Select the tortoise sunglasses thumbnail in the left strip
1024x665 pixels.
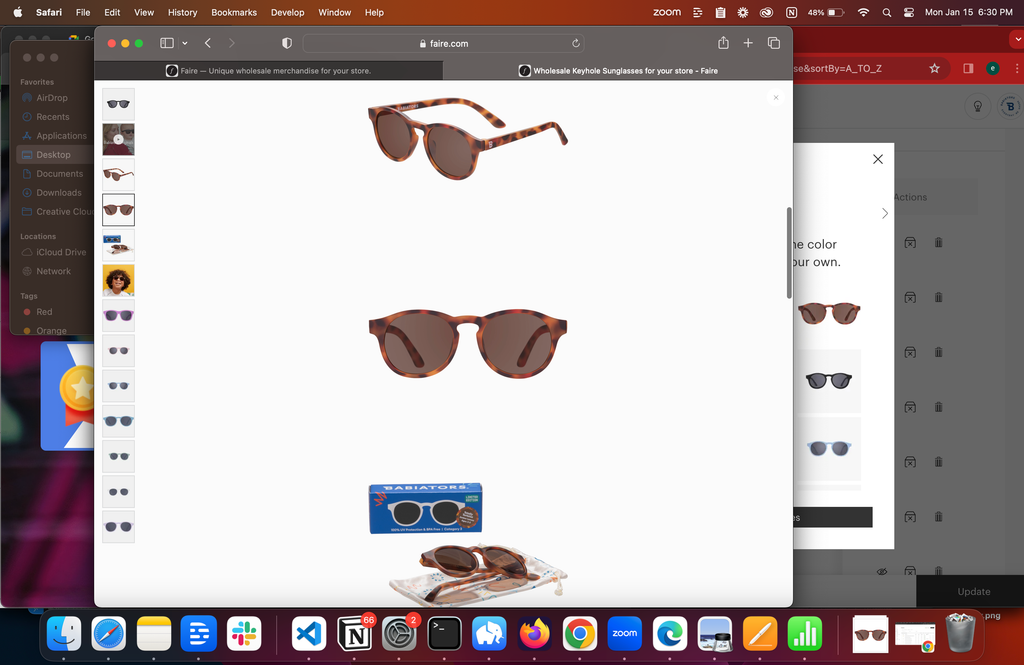(118, 210)
